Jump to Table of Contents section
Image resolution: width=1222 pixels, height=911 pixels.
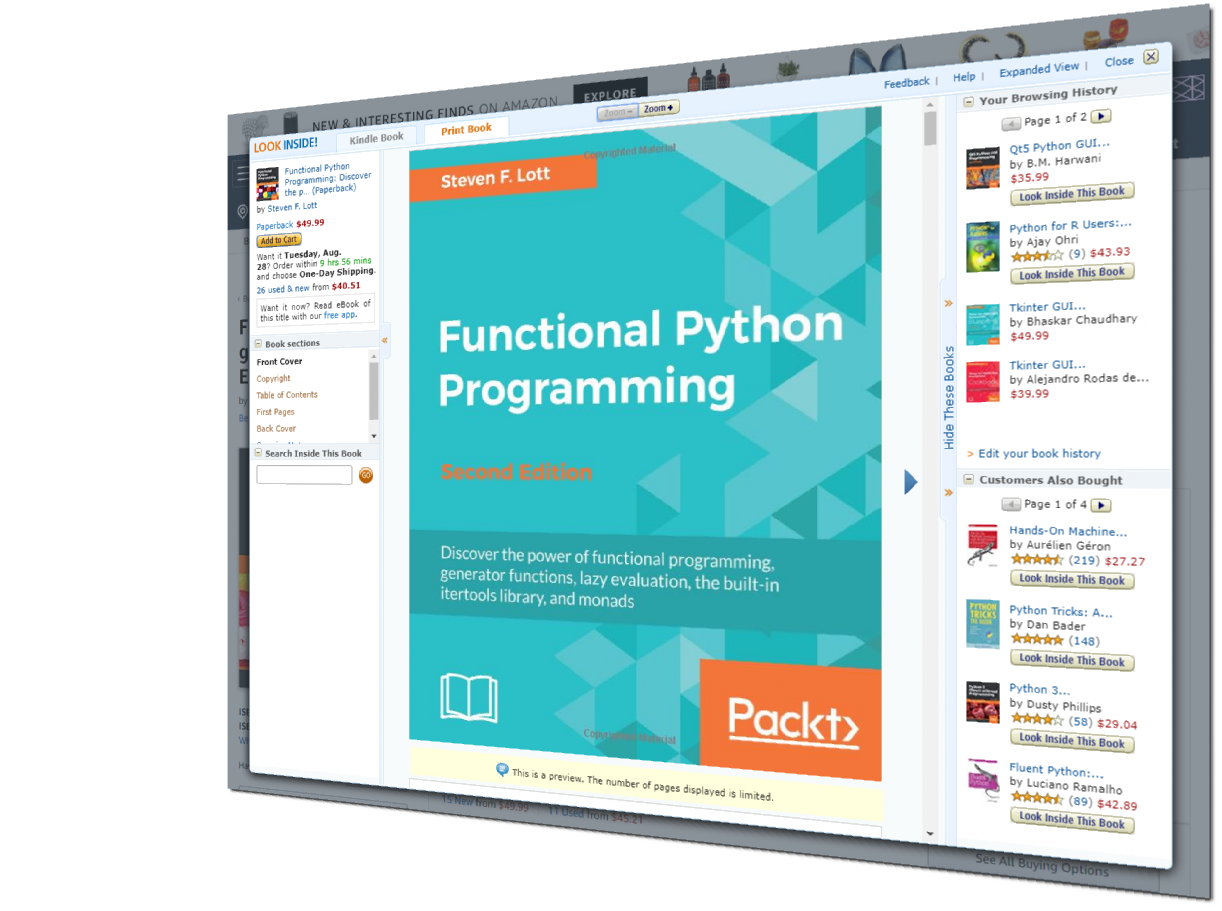(x=287, y=395)
